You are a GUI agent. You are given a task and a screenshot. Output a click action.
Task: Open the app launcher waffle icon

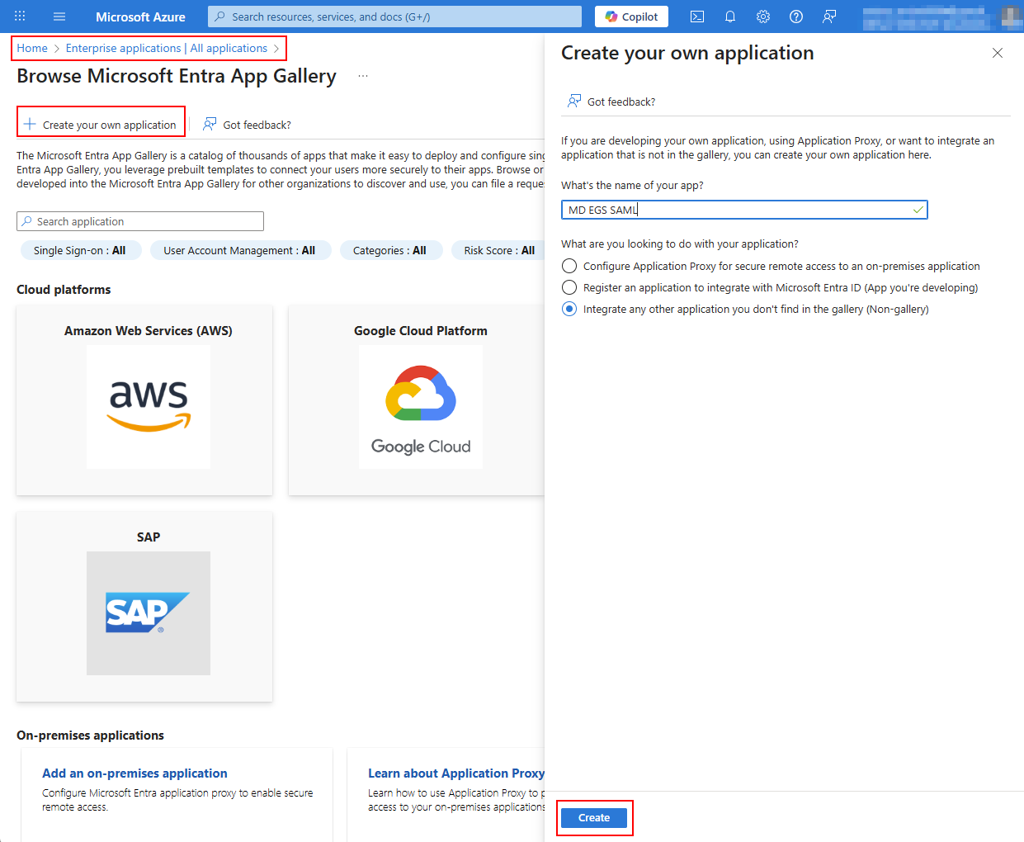20,17
